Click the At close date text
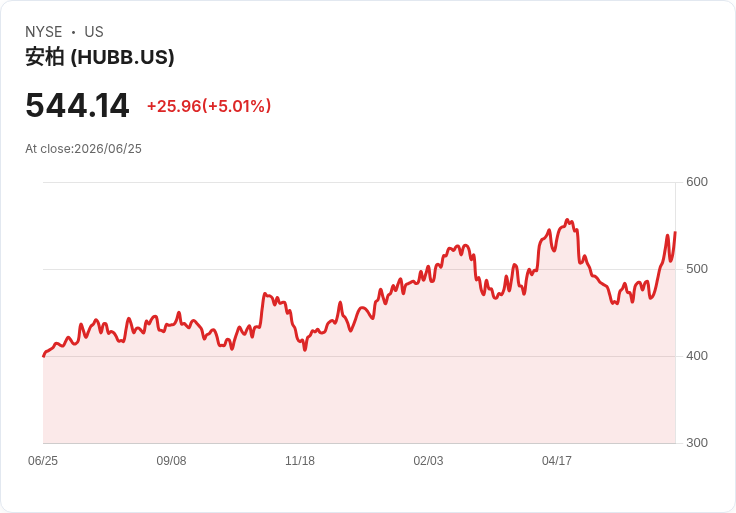Image resolution: width=736 pixels, height=513 pixels. tap(83, 149)
